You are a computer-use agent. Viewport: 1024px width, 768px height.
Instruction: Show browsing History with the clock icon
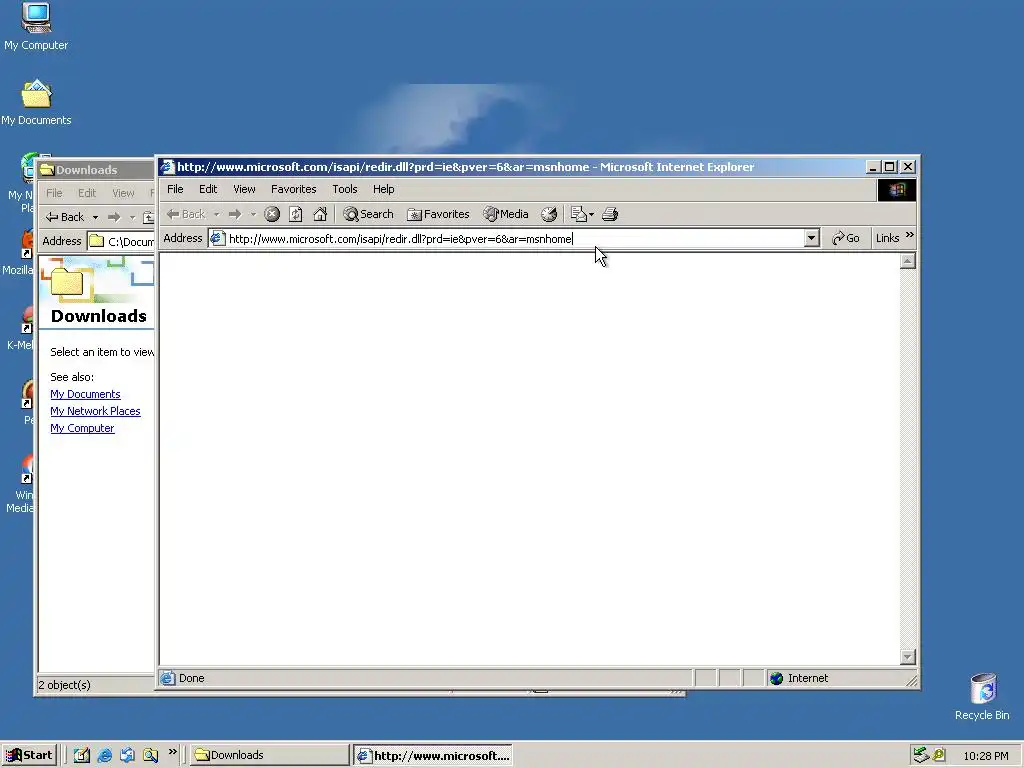coord(549,214)
